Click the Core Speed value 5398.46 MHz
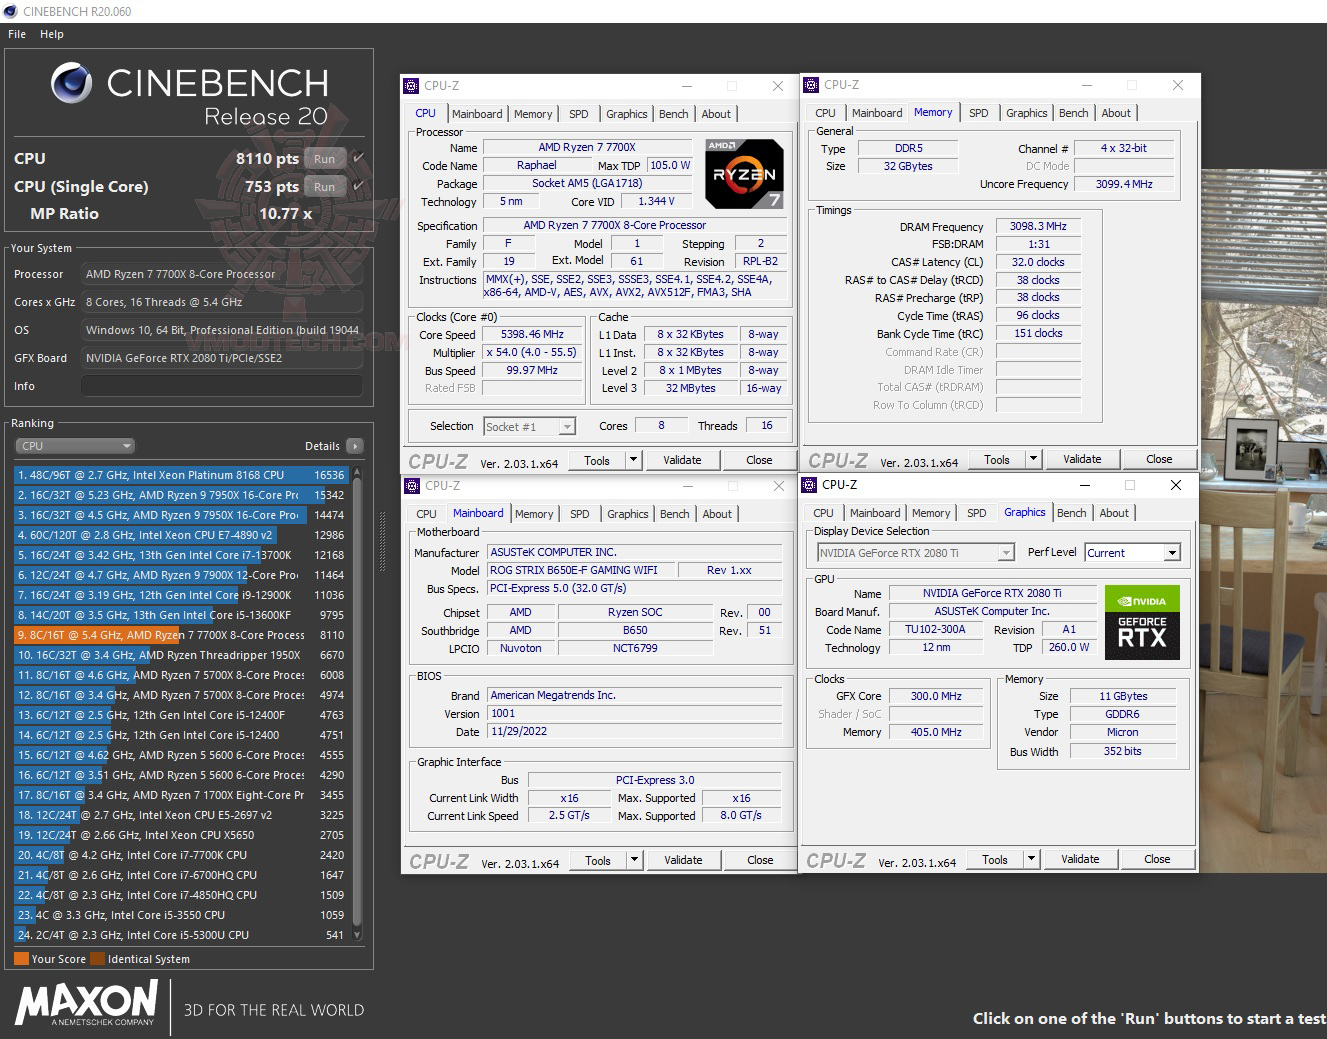 pyautogui.click(x=532, y=335)
